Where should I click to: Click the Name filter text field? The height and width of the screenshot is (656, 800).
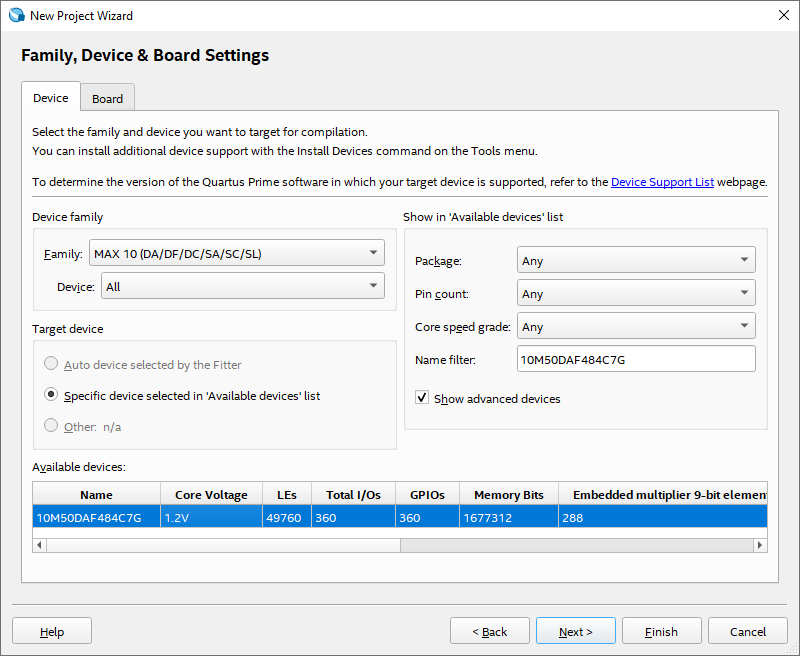(636, 360)
